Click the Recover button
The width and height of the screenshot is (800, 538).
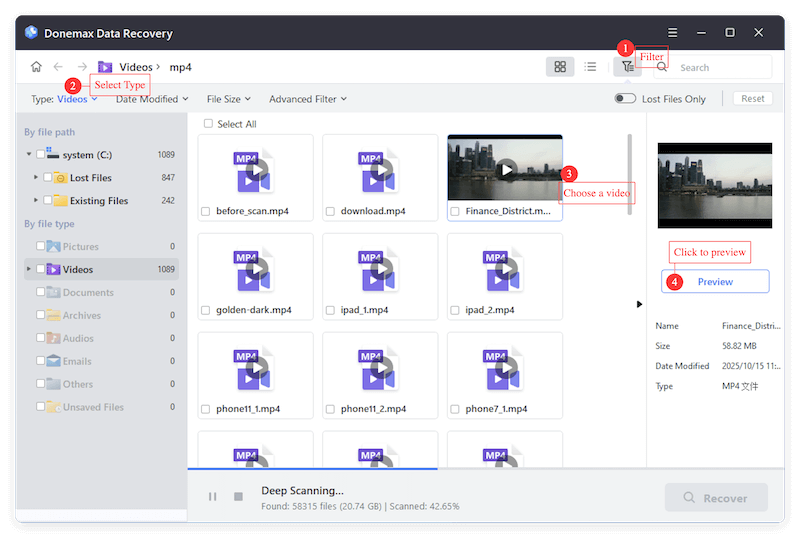click(716, 498)
